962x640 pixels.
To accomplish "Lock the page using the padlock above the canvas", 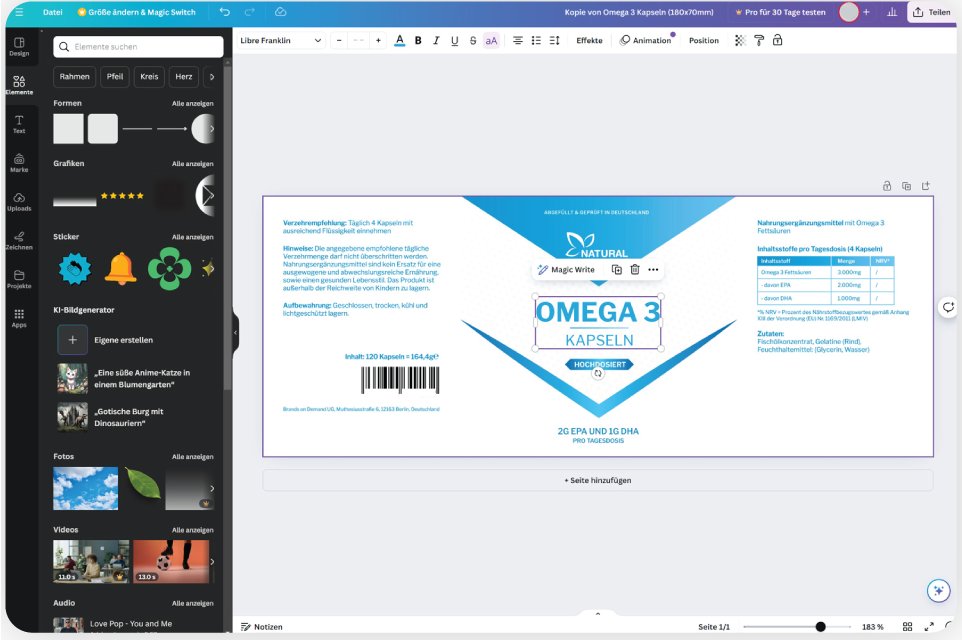I will click(x=886, y=186).
